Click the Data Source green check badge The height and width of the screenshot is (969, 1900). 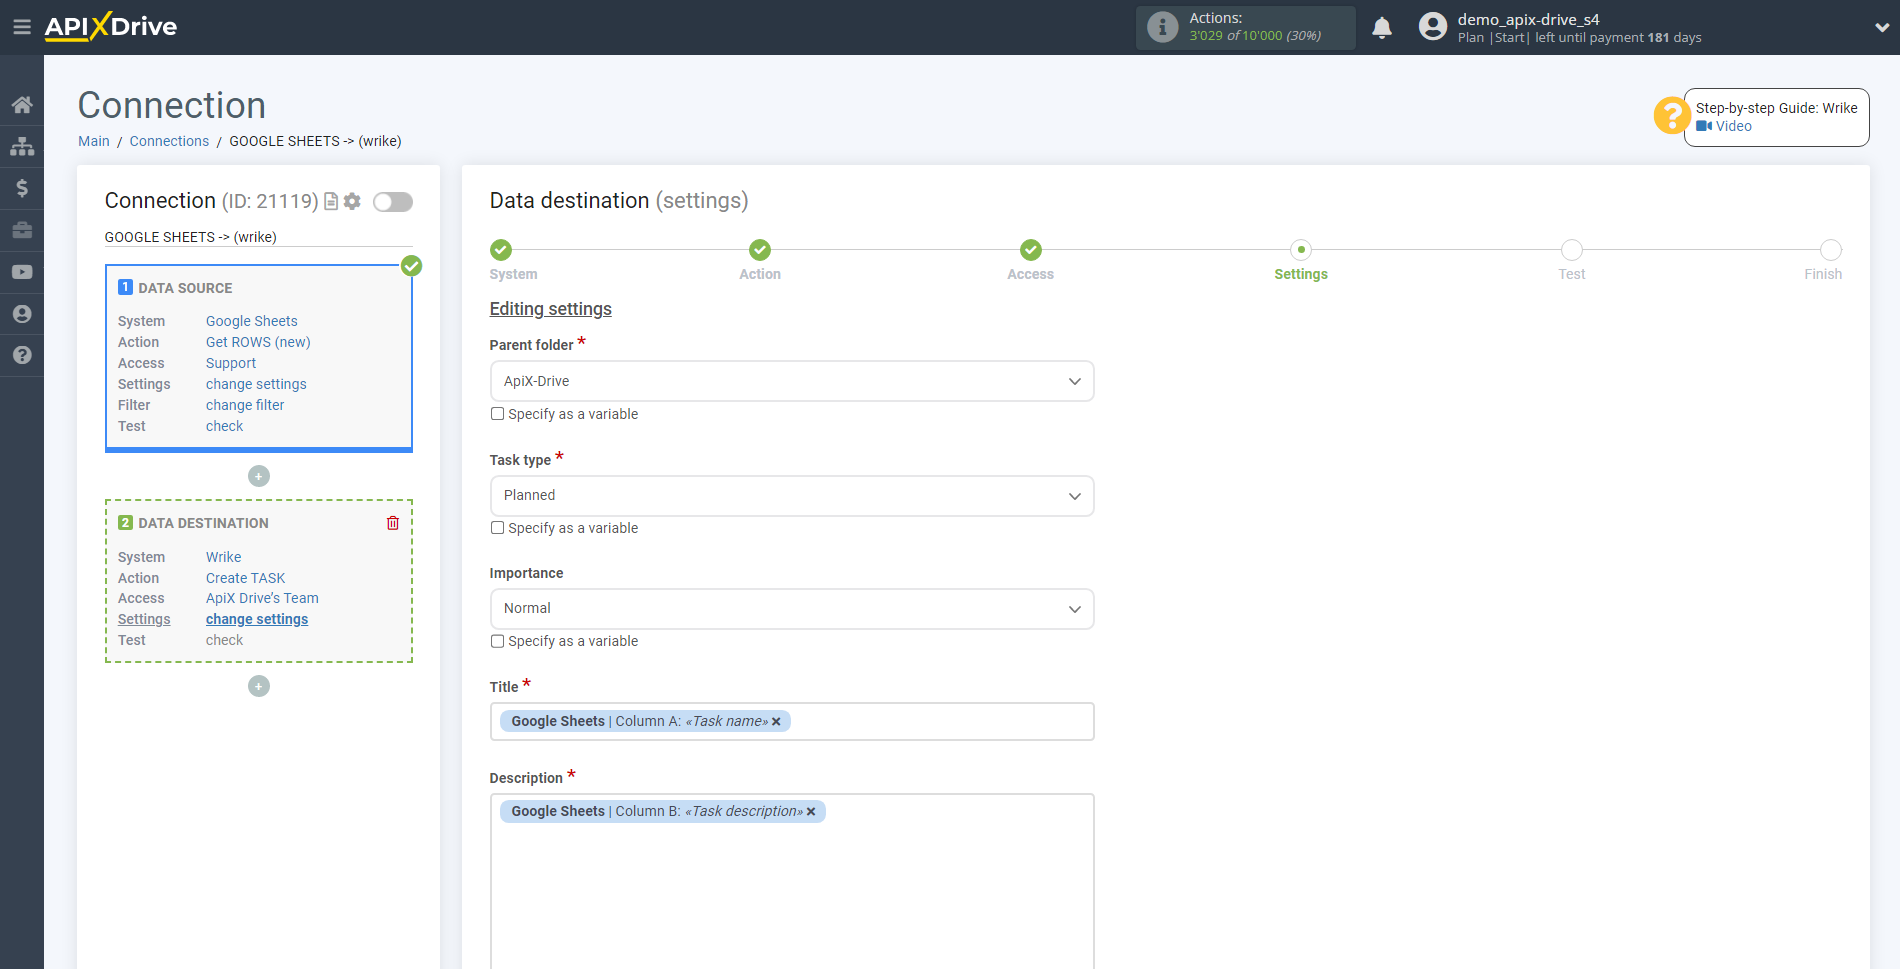point(411,266)
